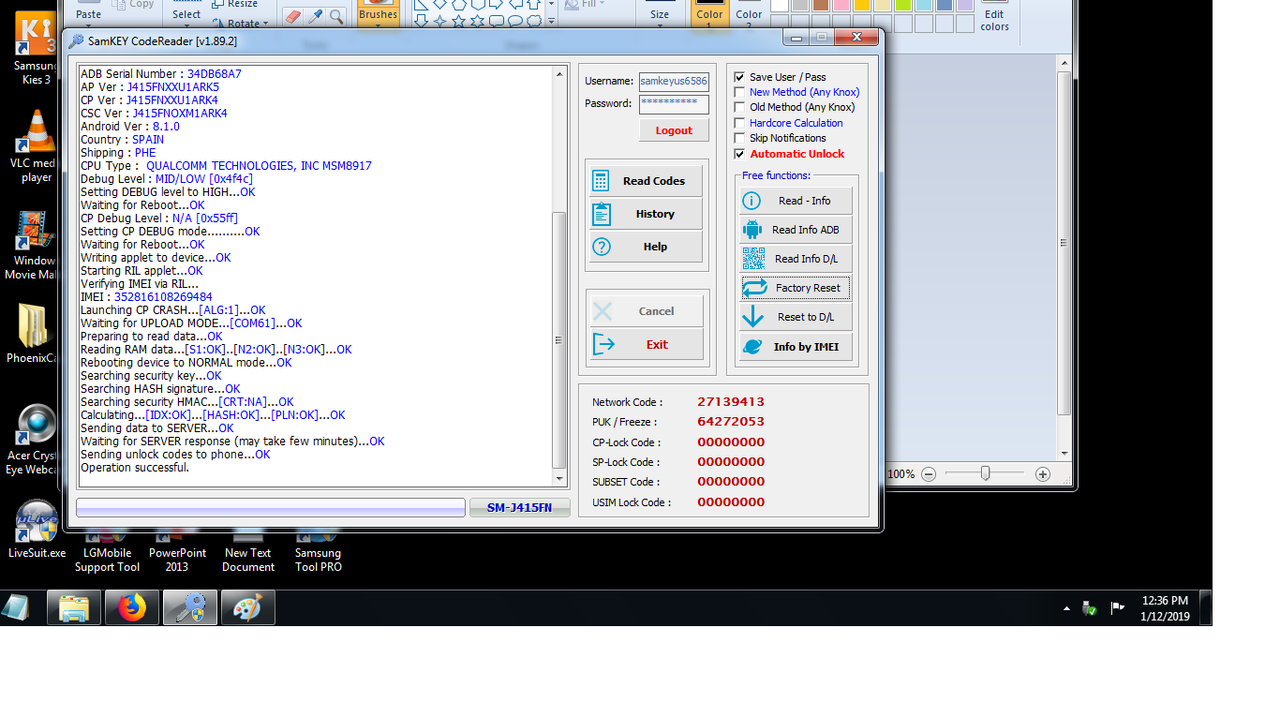Focus the Username input field
Screen dimensions: 1280x720
coord(674,81)
